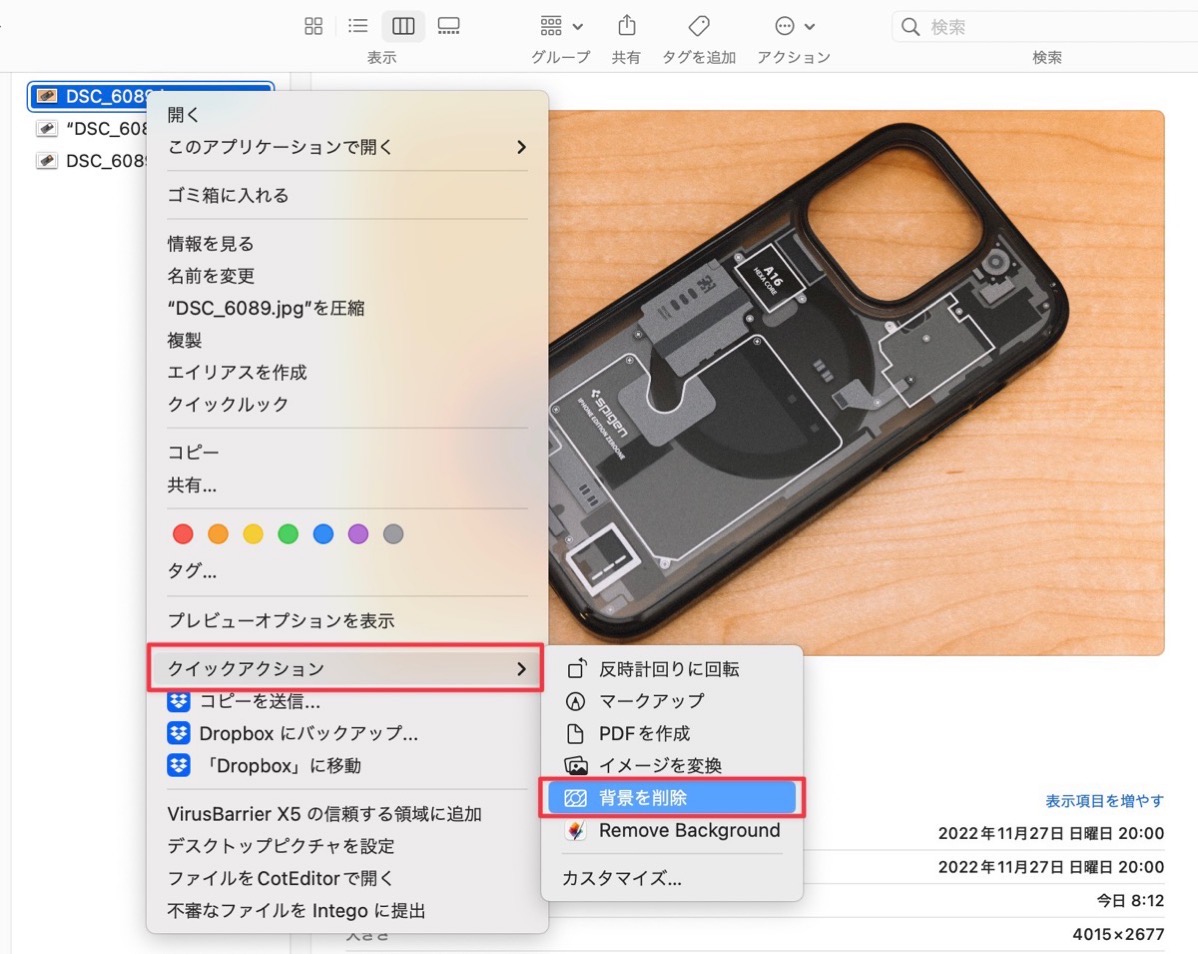The width and height of the screenshot is (1198, 954).
Task: Apply the yellow tag color
Action: (x=253, y=534)
